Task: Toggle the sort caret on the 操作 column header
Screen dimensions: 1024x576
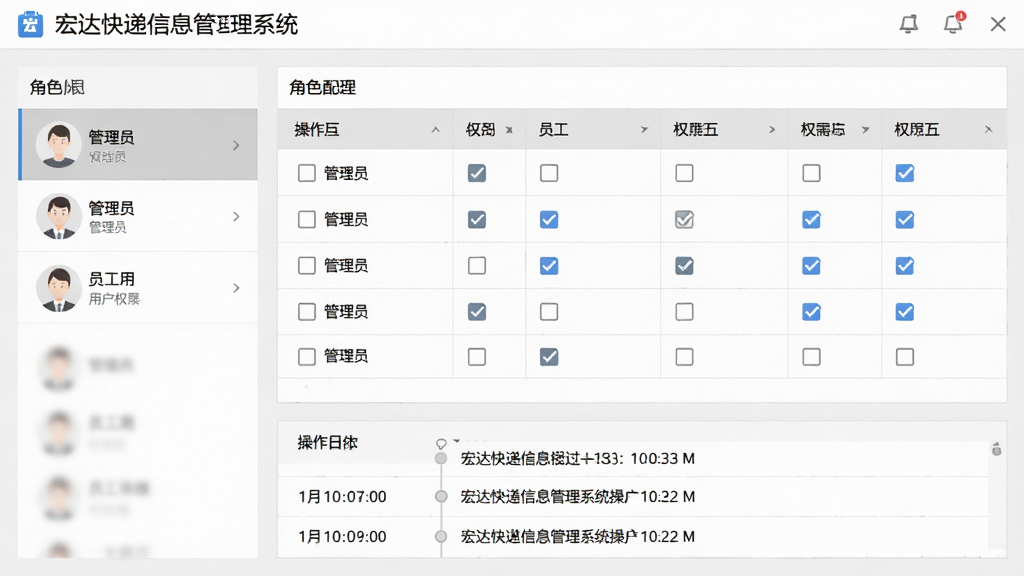Action: (x=436, y=130)
